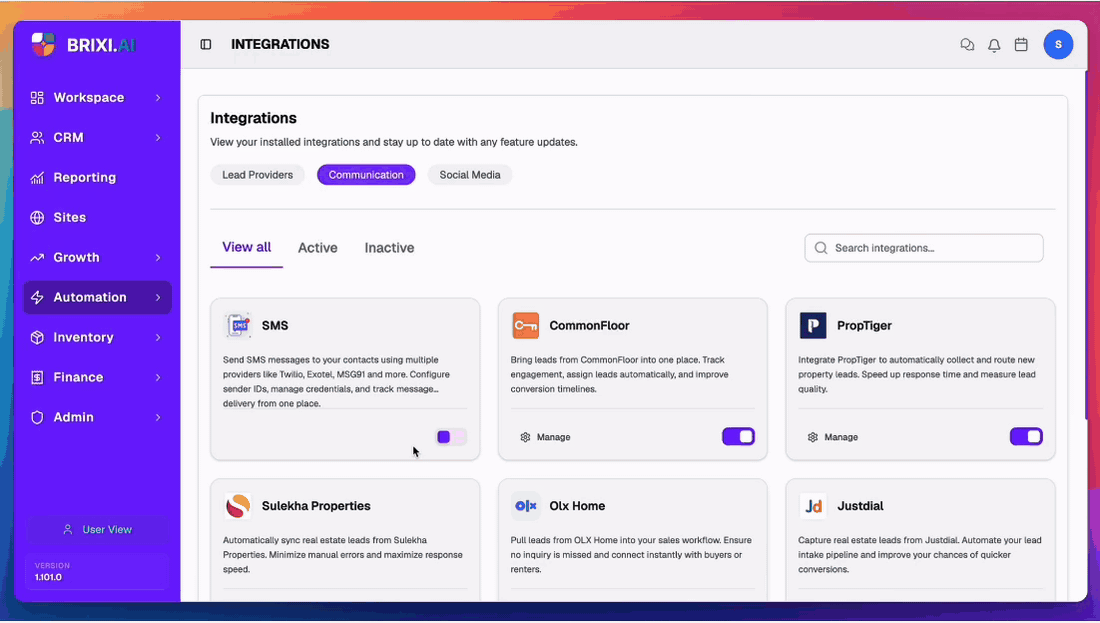Click the SMS card description text
This screenshot has width=1100, height=623.
pyautogui.click(x=337, y=382)
